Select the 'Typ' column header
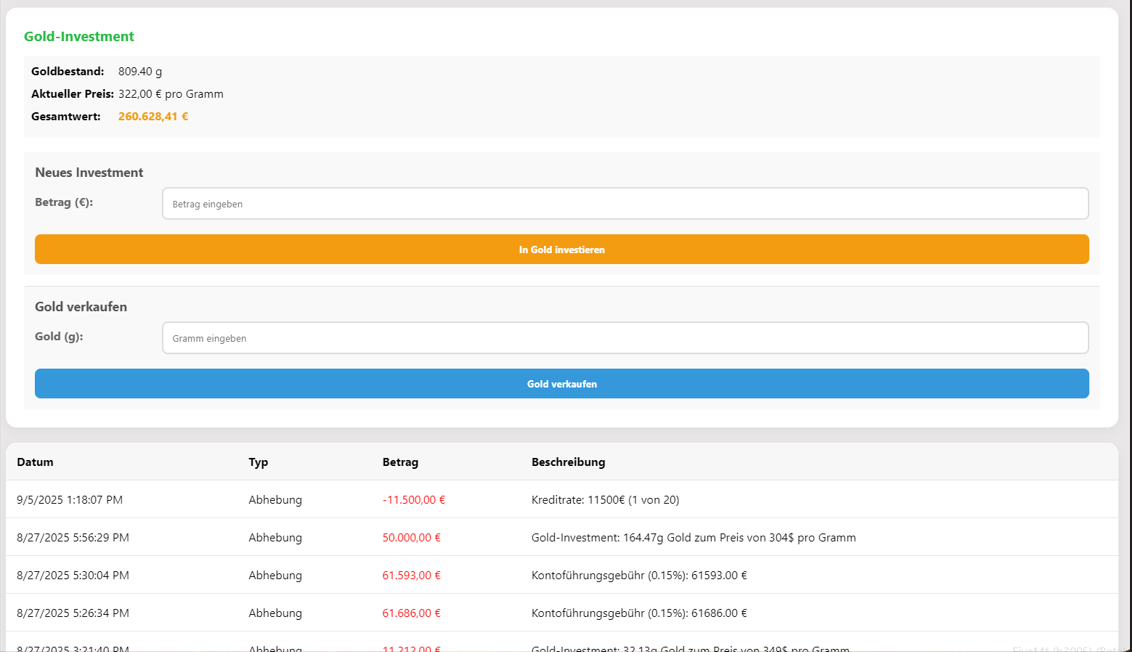Screen dimensions: 1132x652 258,462
